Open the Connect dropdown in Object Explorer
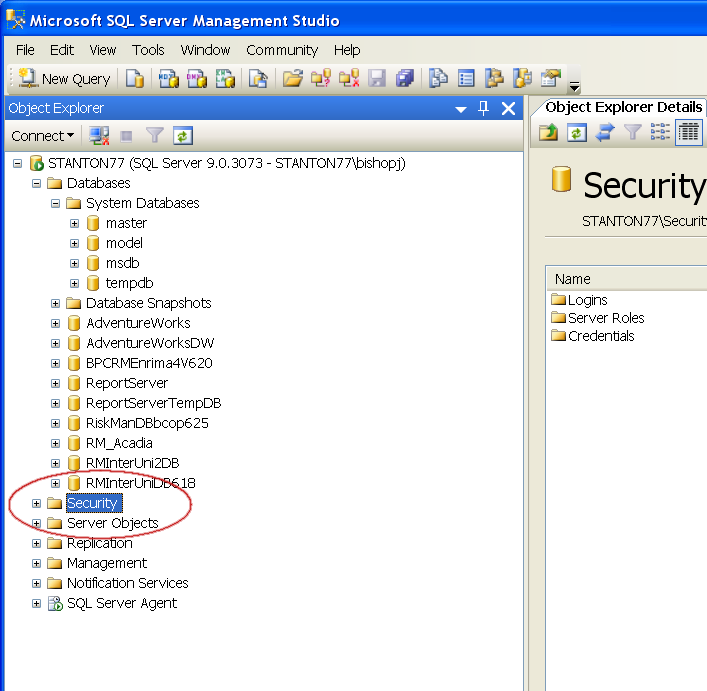 pyautogui.click(x=42, y=136)
